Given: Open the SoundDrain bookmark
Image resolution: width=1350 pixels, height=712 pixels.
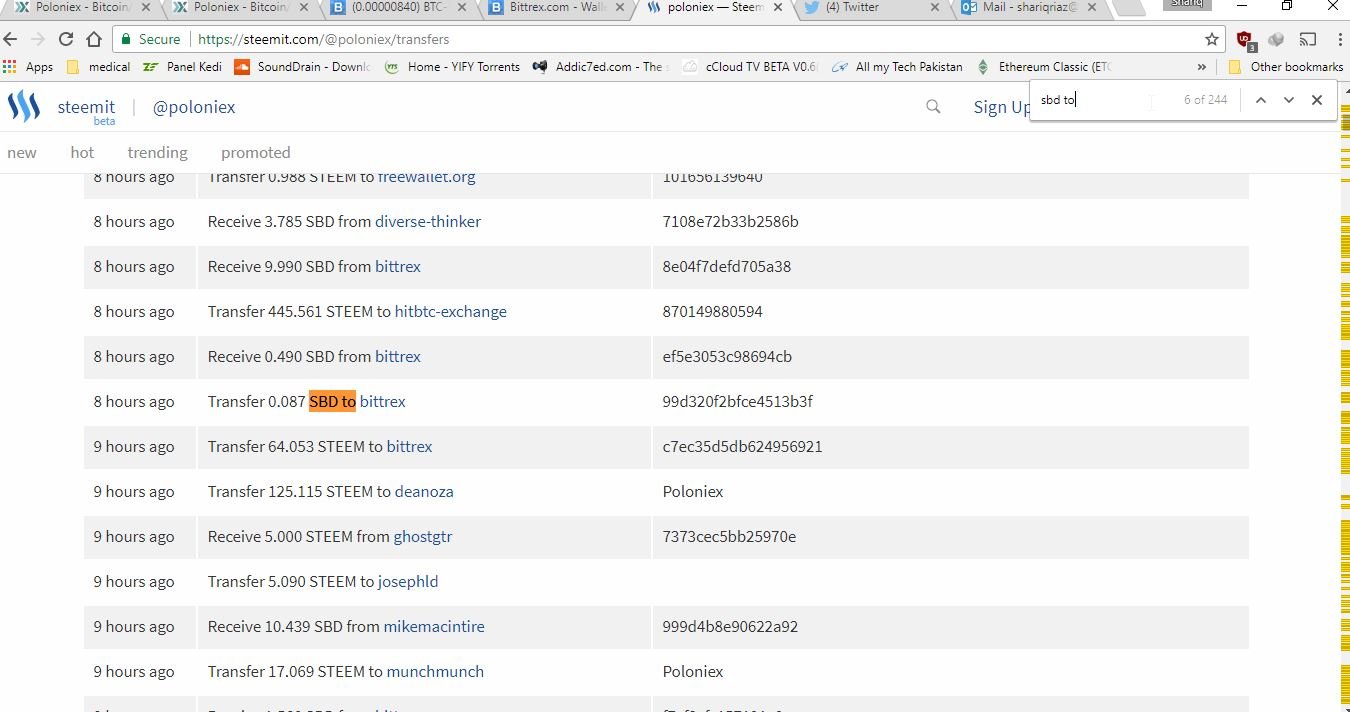Looking at the screenshot, I should coord(302,67).
